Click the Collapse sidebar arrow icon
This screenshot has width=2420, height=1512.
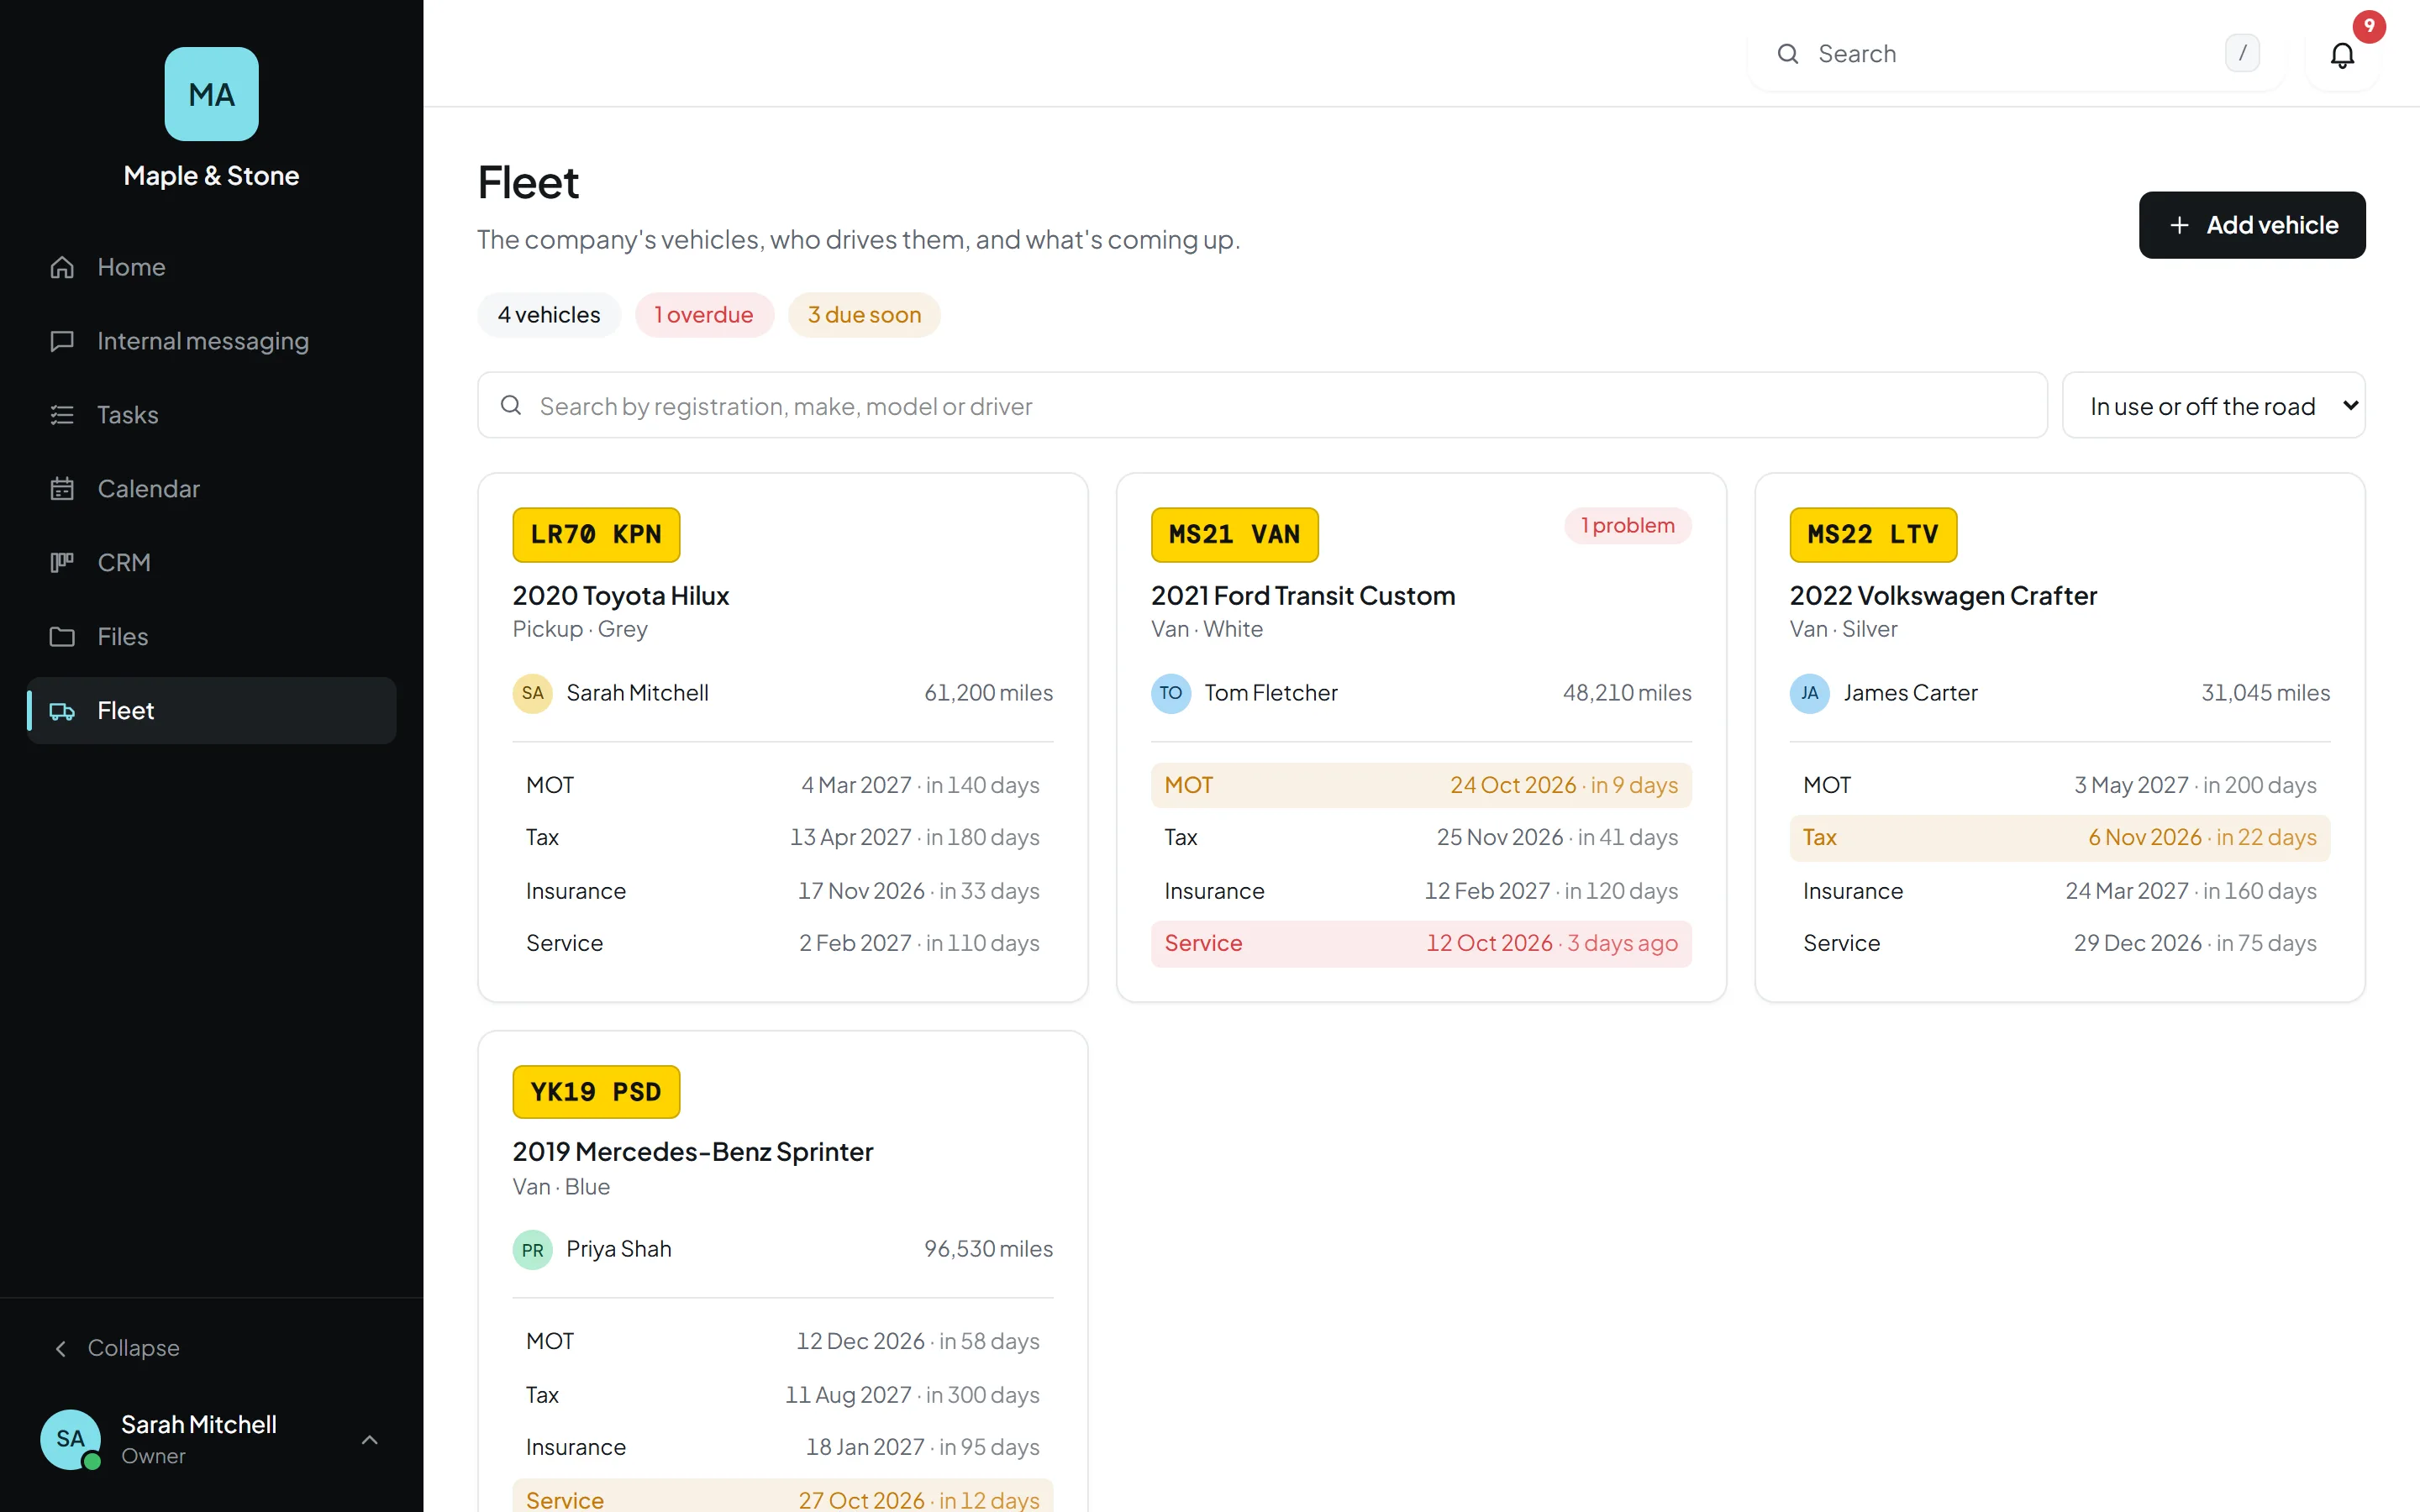tap(61, 1349)
